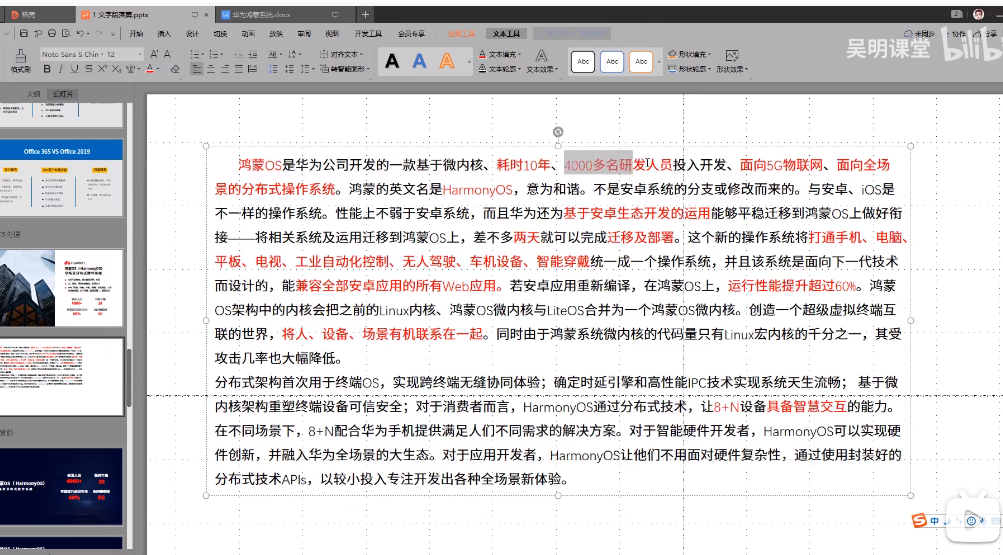Viewport: 1003px width, 555px height.
Task: Distribute text alignment icon
Action: (x=253, y=69)
